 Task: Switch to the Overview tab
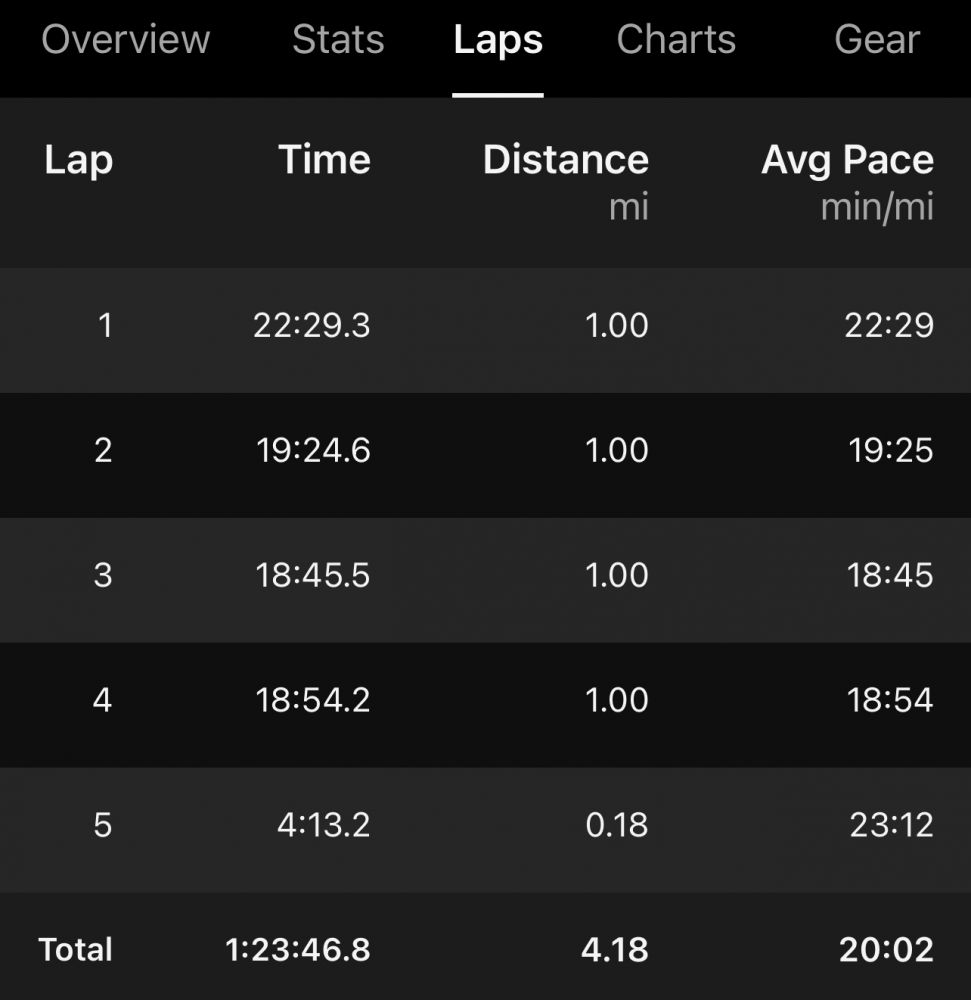[x=125, y=40]
